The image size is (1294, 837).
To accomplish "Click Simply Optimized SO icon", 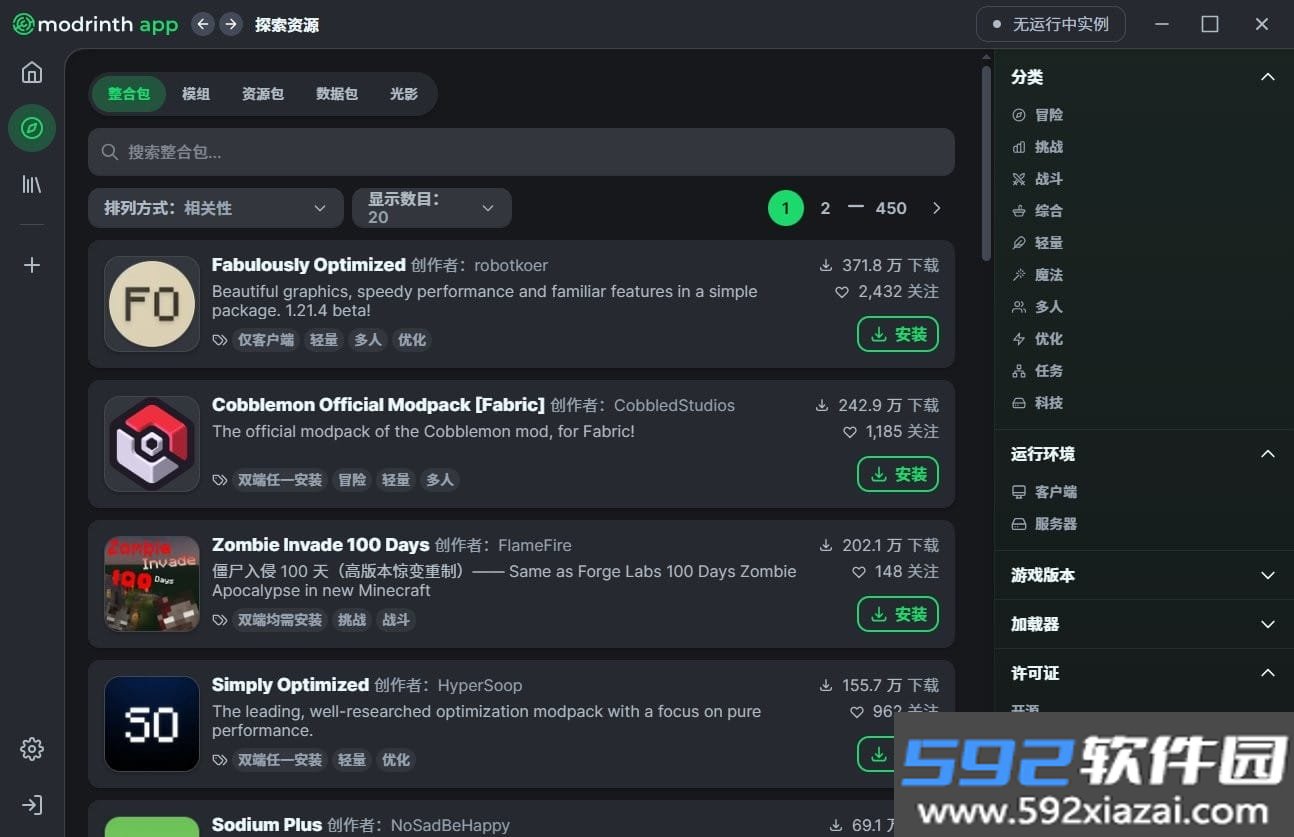I will click(x=152, y=724).
